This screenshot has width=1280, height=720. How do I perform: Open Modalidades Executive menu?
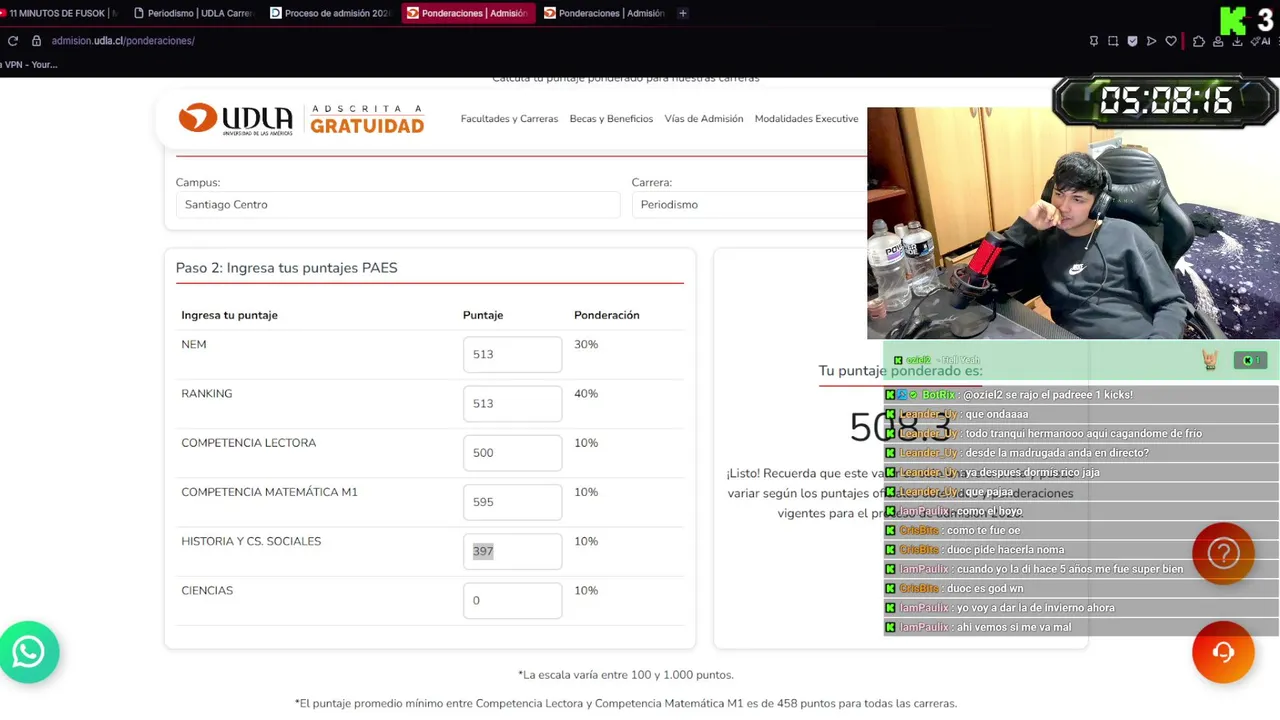806,119
